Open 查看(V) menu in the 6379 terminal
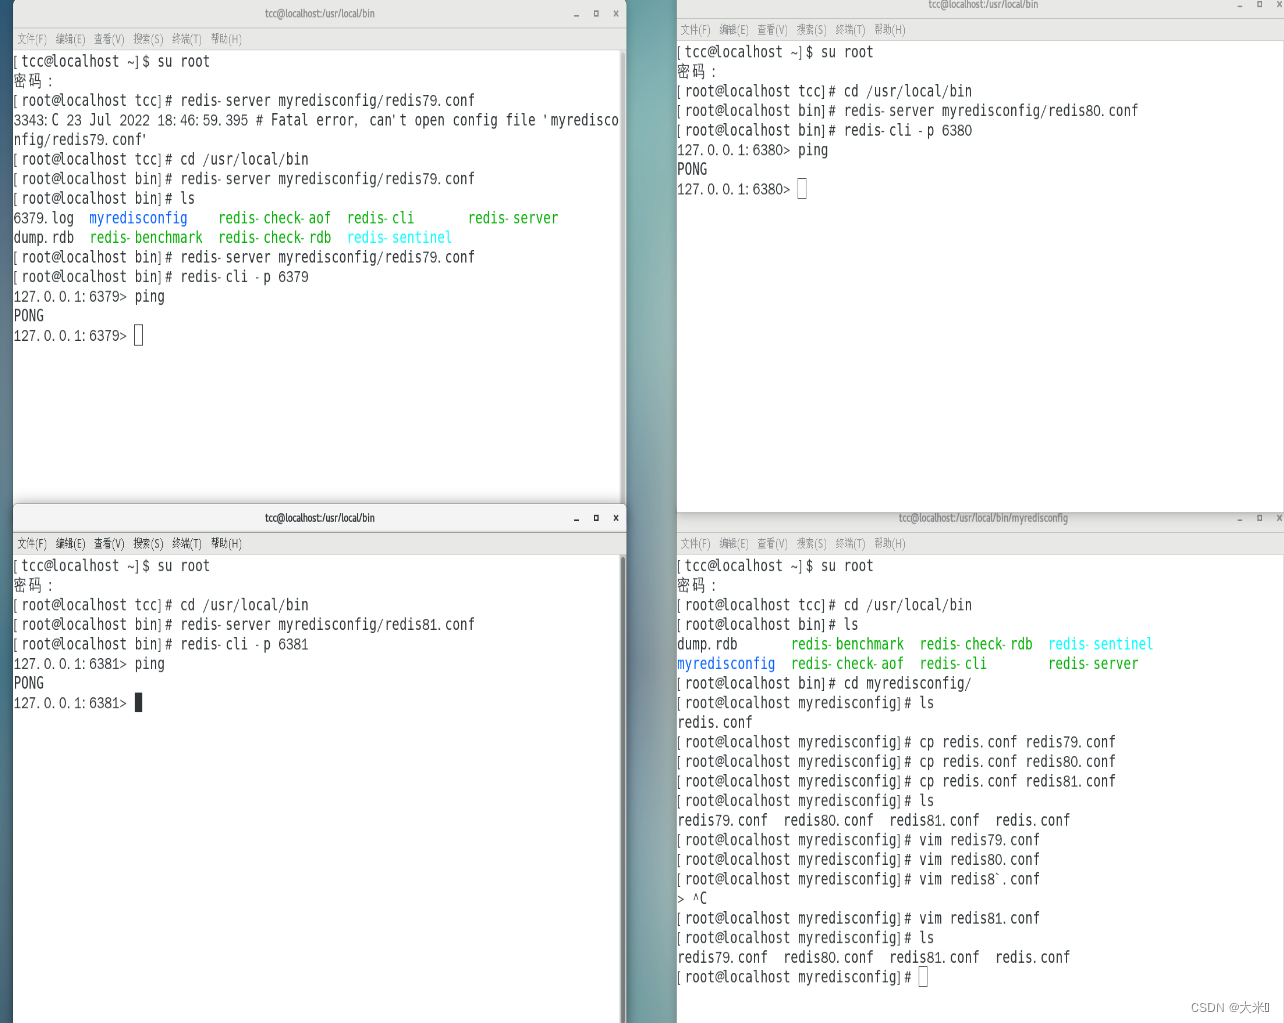The width and height of the screenshot is (1284, 1023). (x=109, y=39)
